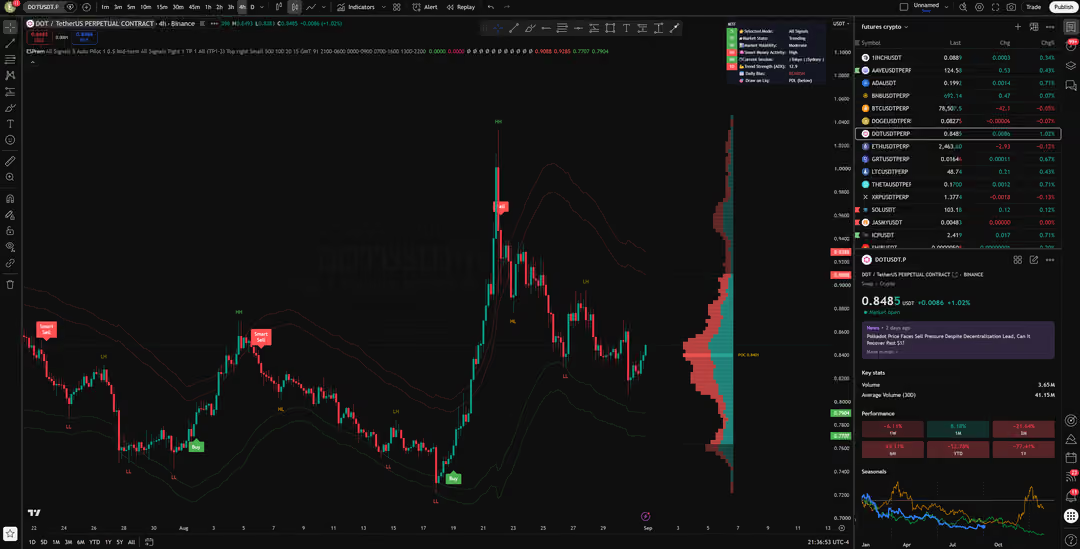Select the 1M date range tab

click(56, 542)
